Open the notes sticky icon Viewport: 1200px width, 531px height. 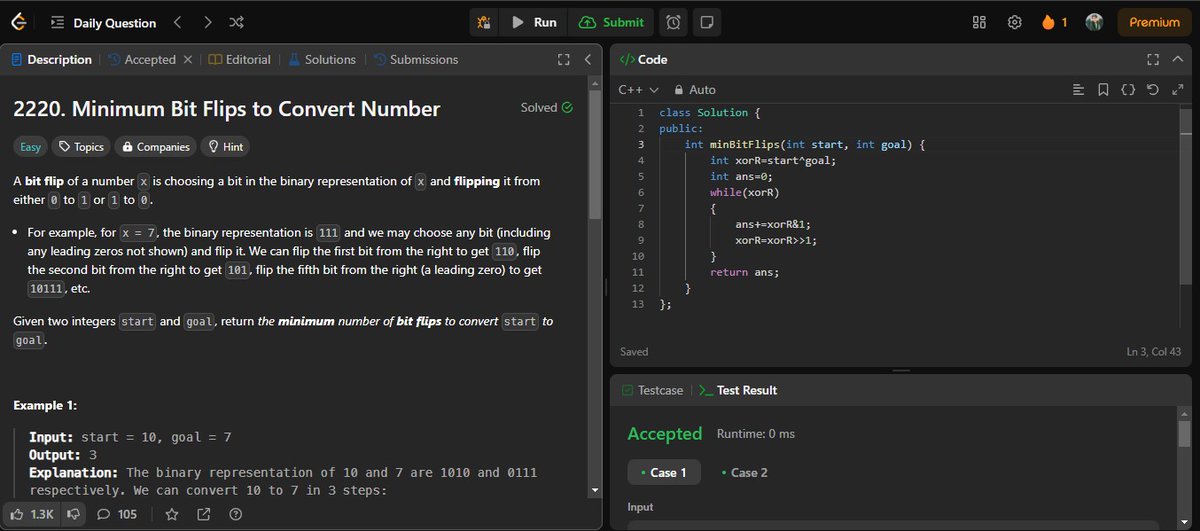tap(706, 22)
